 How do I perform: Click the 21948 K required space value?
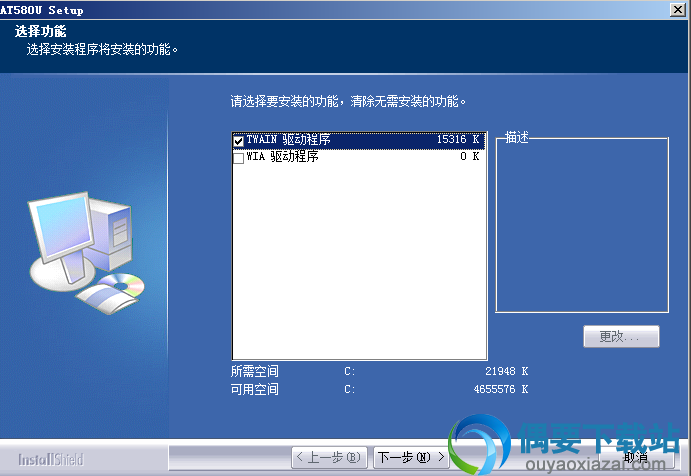[x=506, y=372]
